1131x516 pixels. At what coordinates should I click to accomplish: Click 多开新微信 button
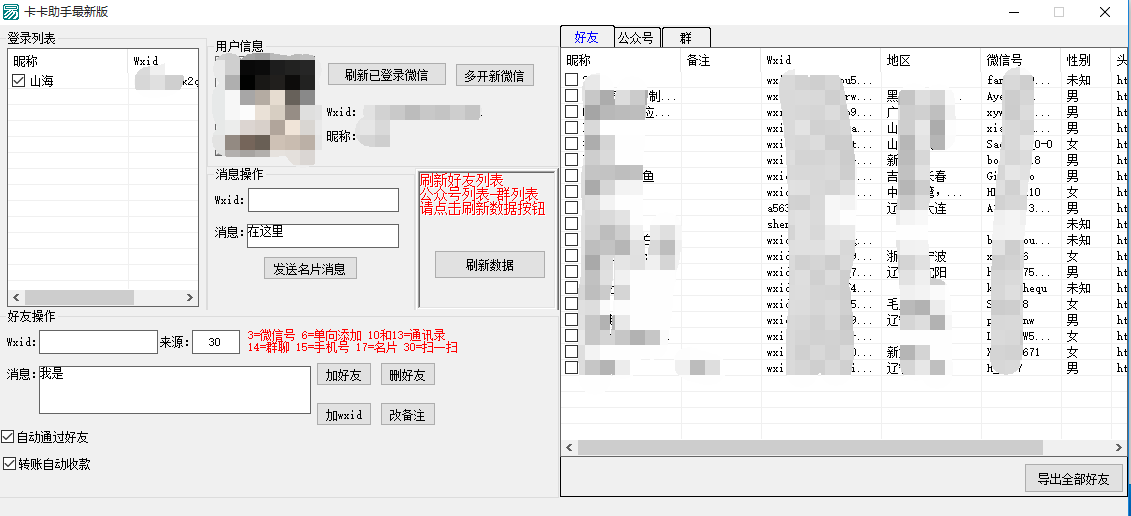click(495, 75)
